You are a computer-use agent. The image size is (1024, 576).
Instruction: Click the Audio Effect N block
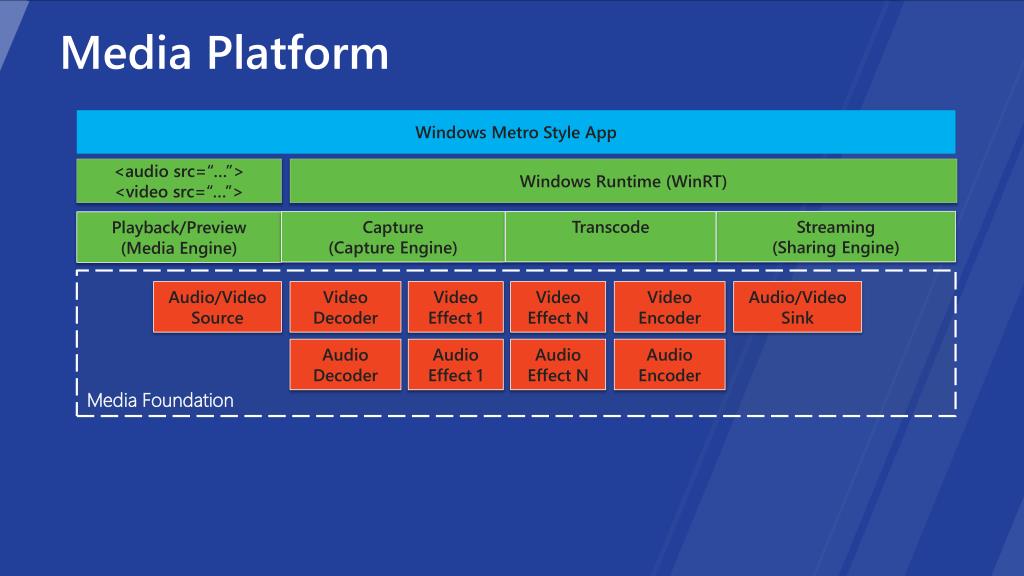point(558,364)
